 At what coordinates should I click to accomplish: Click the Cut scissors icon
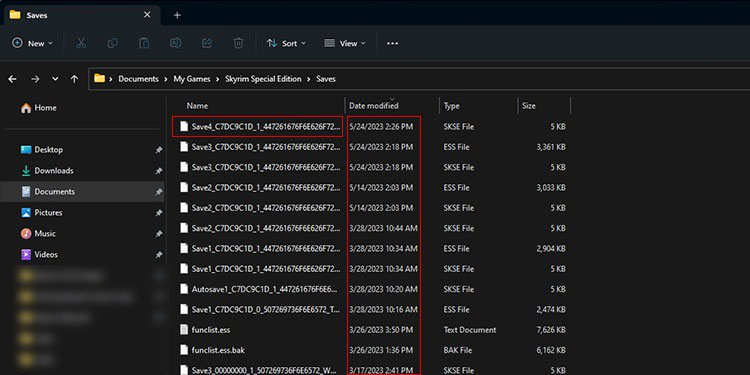pos(81,43)
